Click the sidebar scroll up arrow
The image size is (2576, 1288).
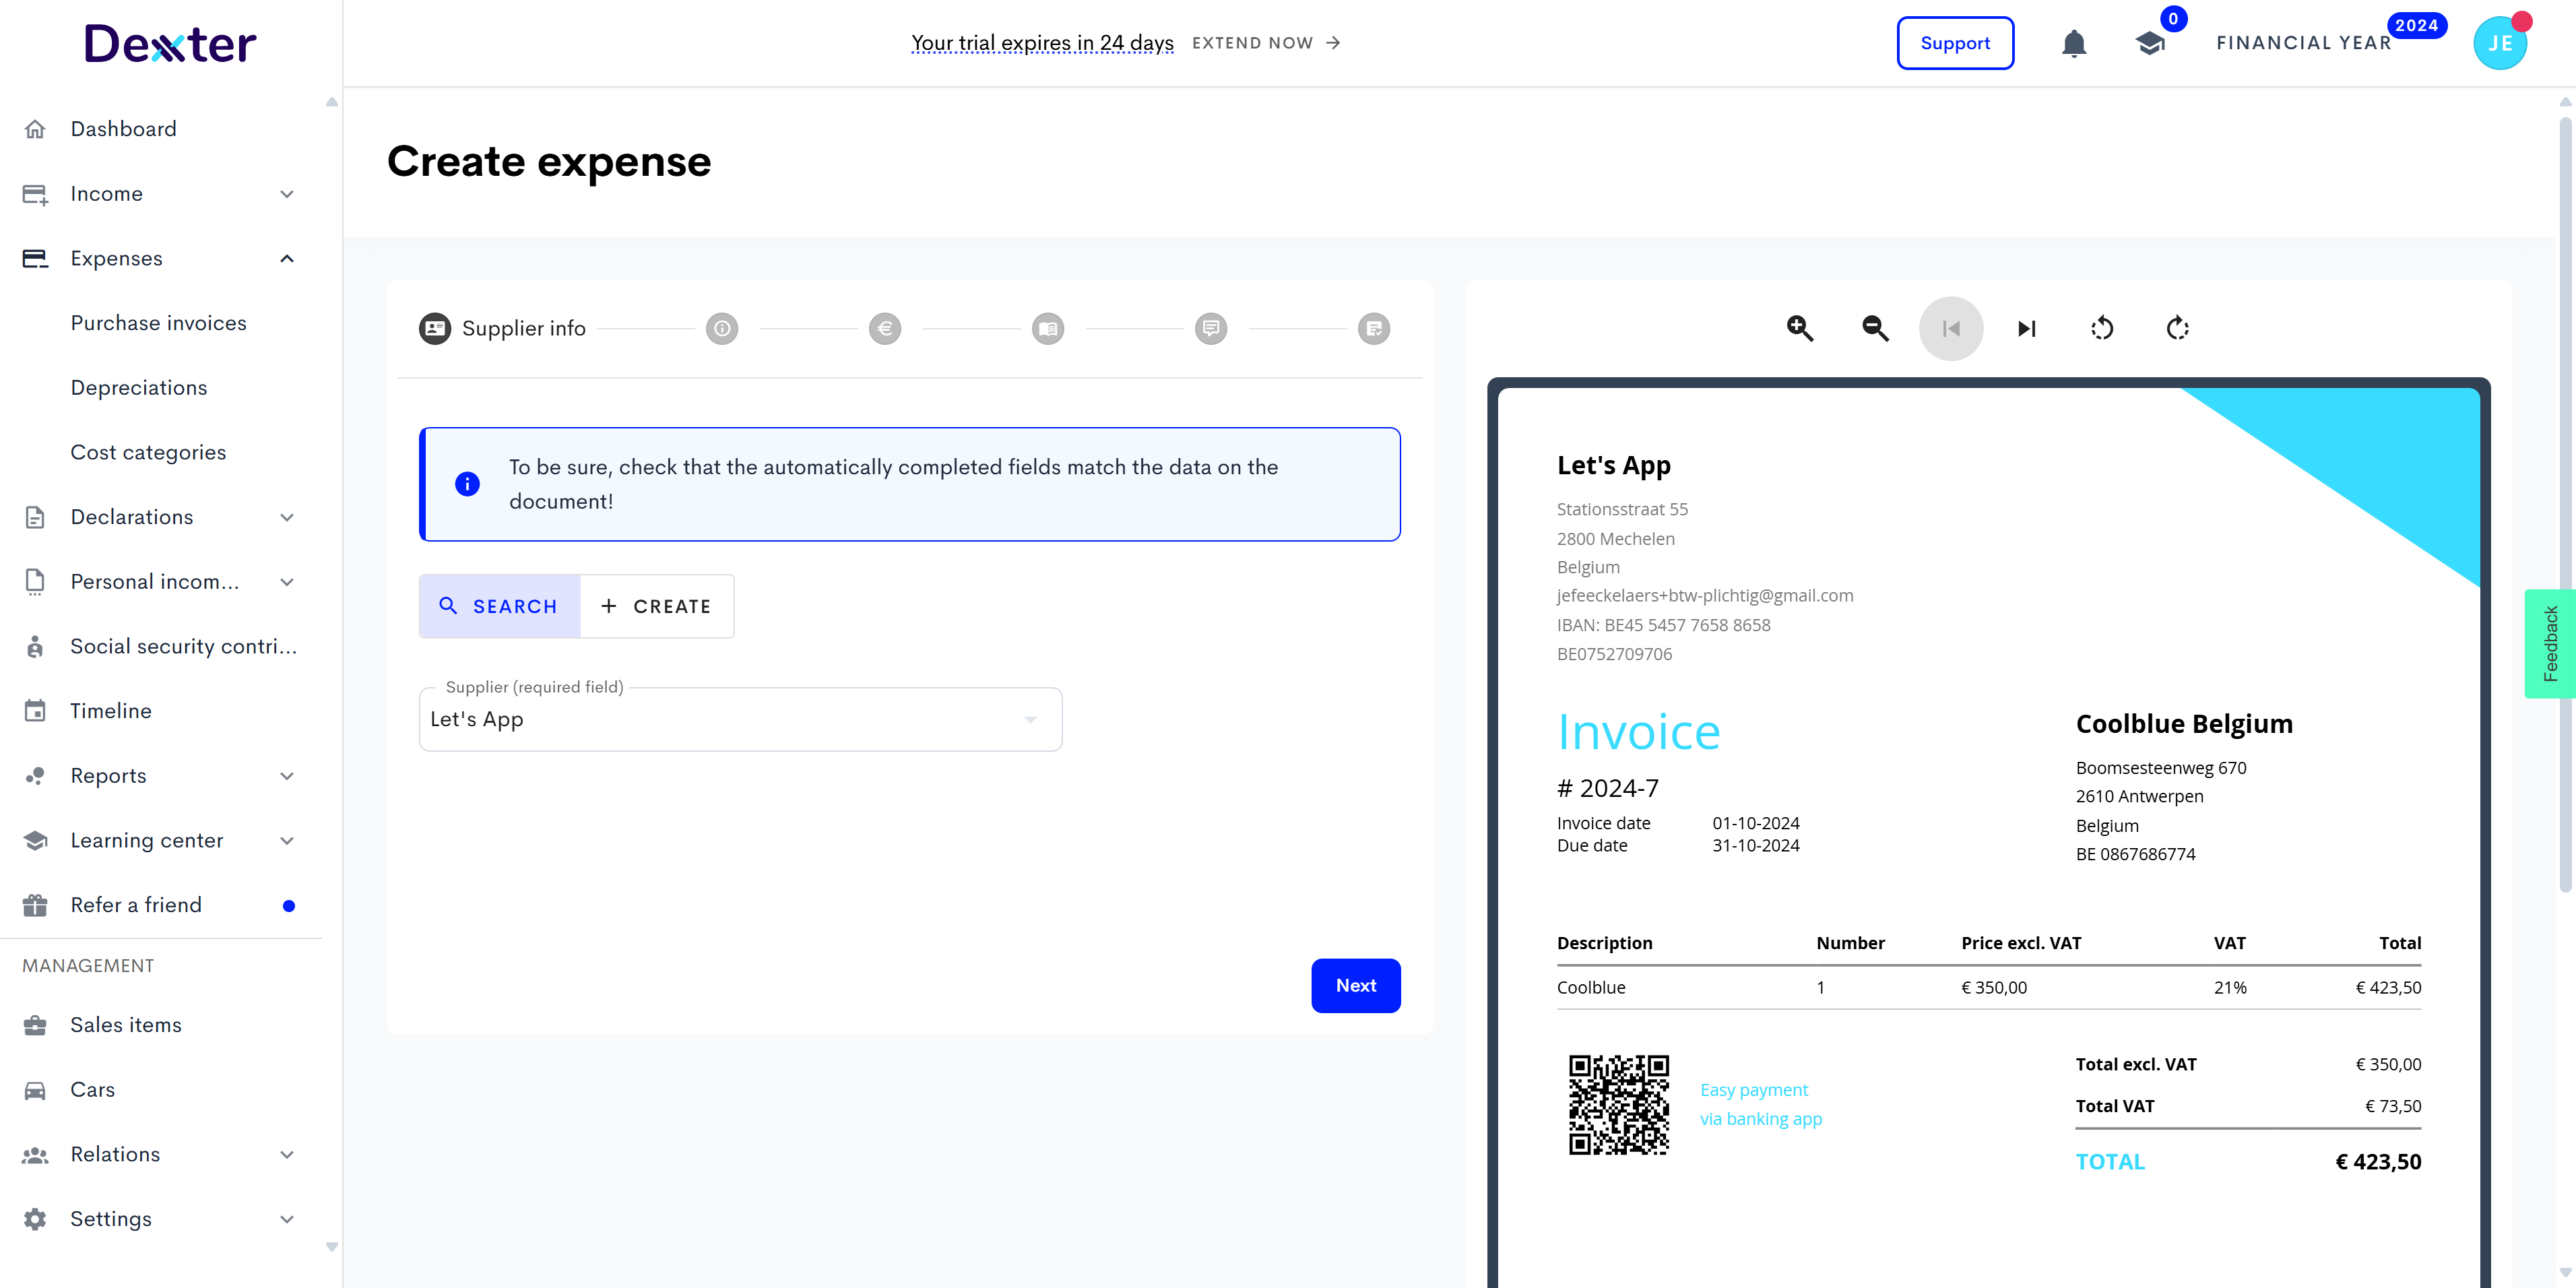click(332, 102)
